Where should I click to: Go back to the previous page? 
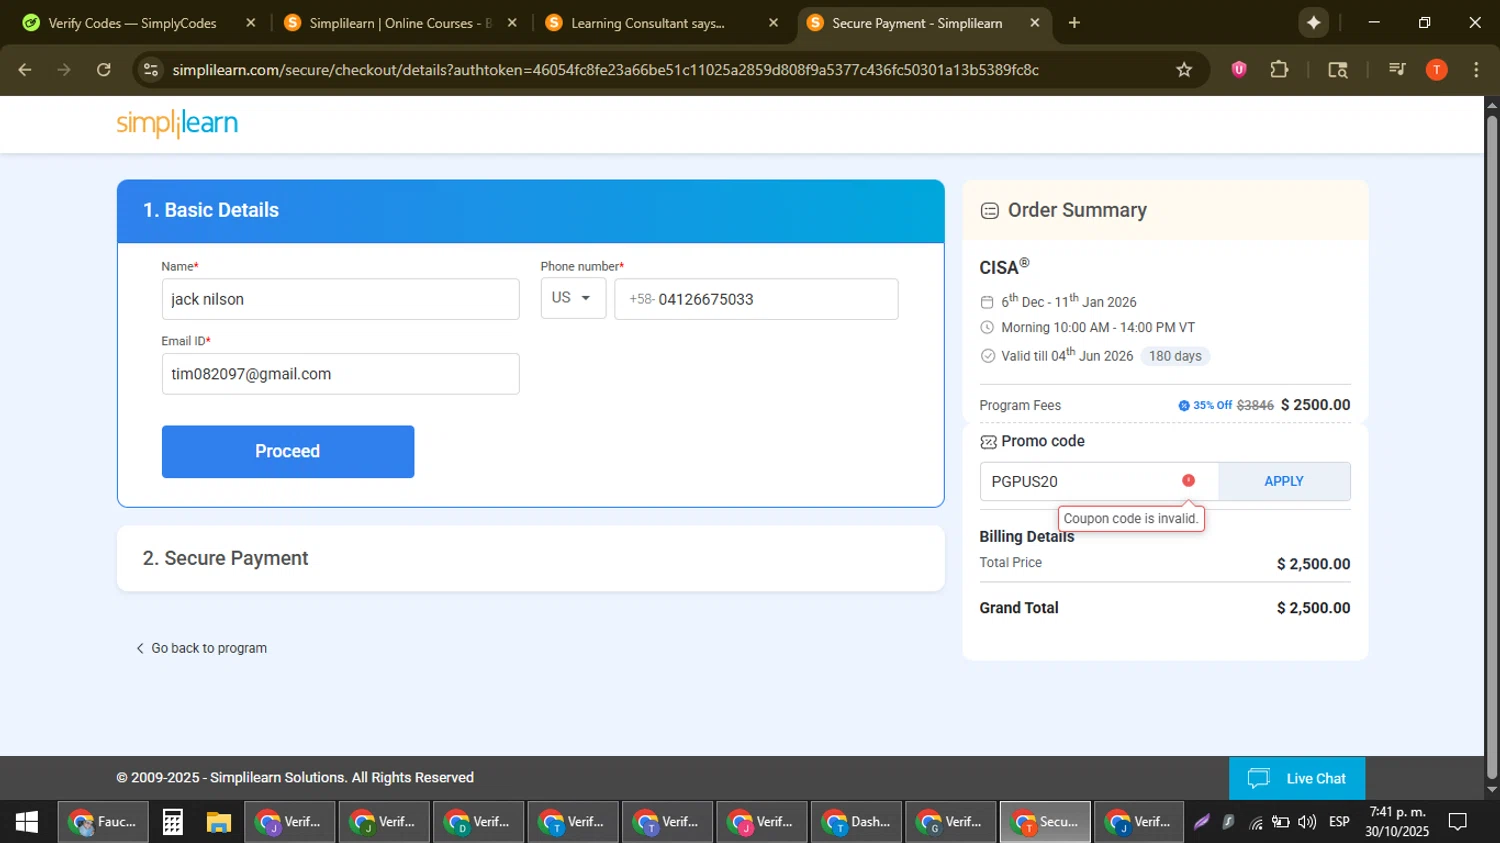25,69
